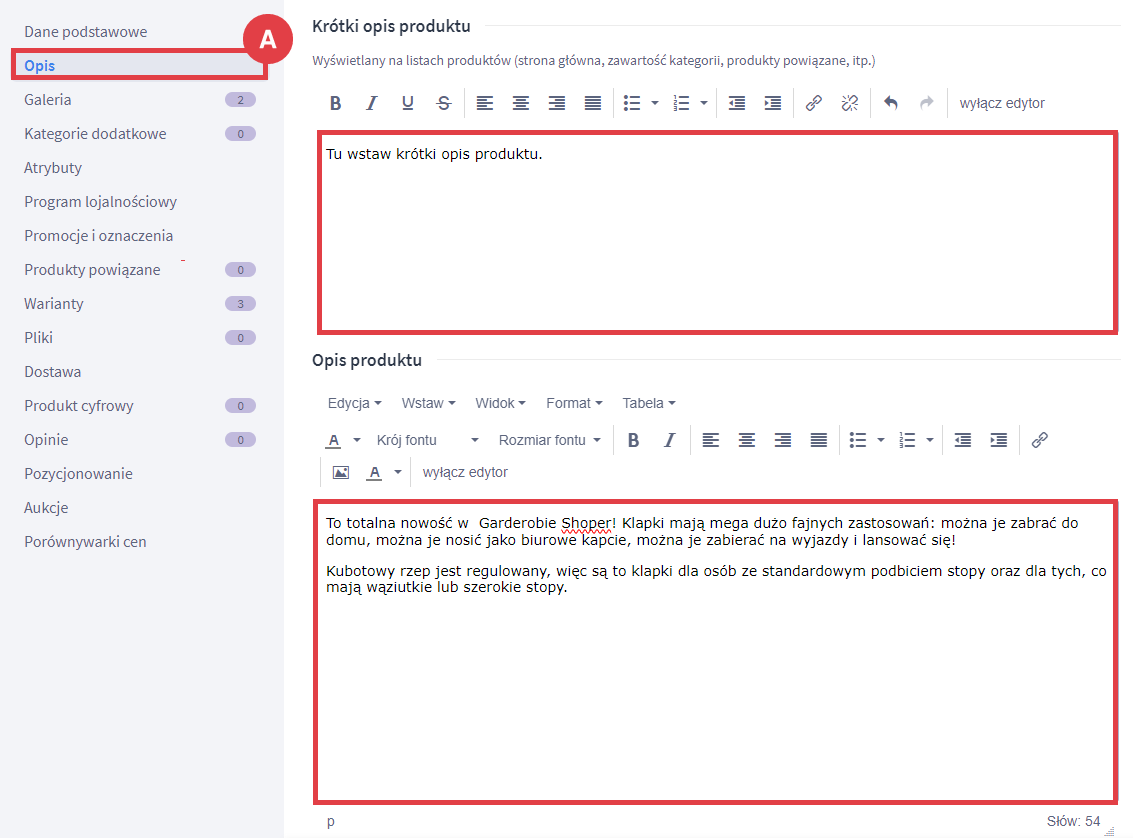Toggle italic in product description toolbar
Image resolution: width=1133 pixels, height=838 pixels.
(670, 440)
